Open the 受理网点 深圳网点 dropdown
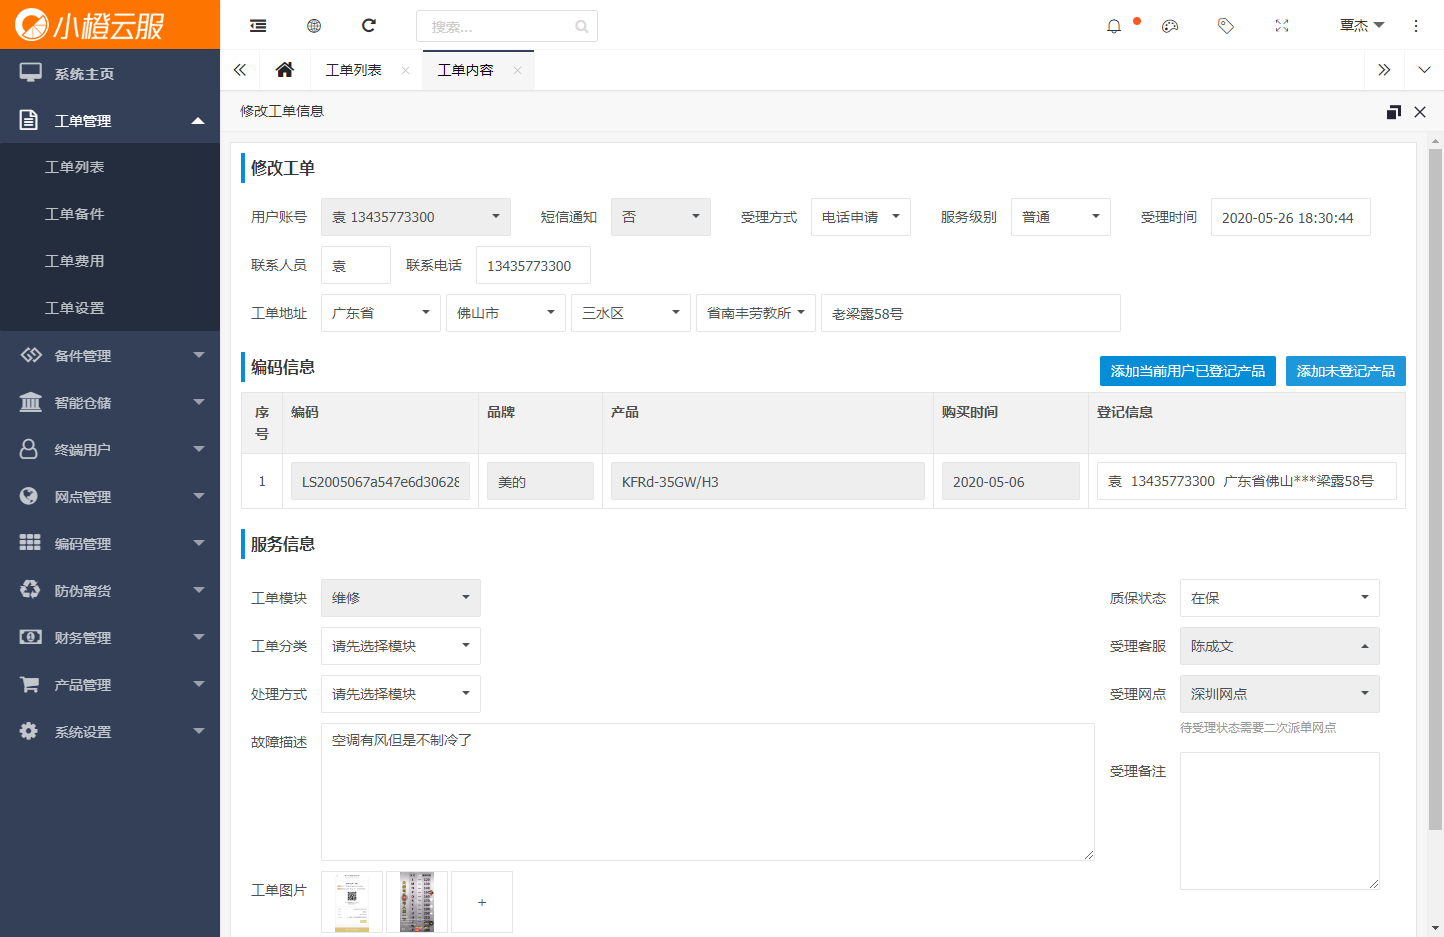This screenshot has width=1444, height=937. (x=1280, y=694)
